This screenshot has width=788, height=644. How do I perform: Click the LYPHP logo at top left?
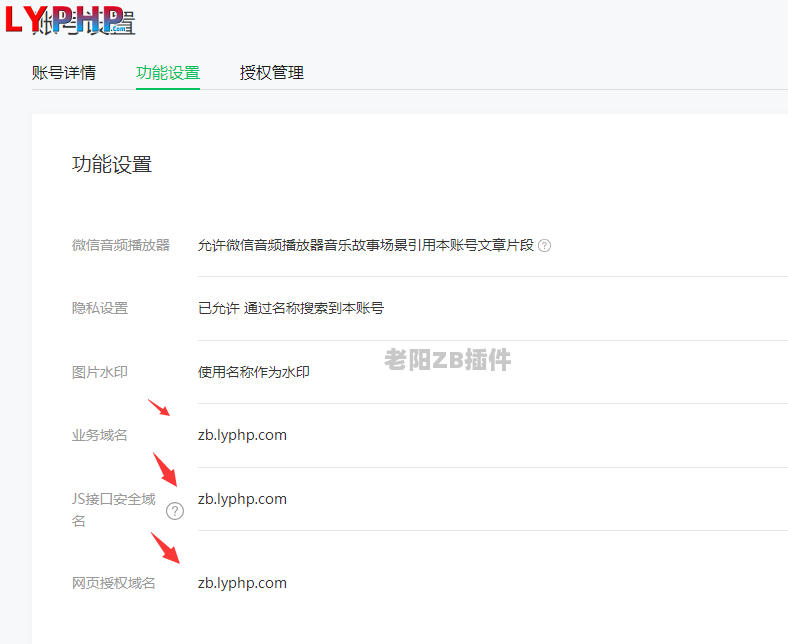[66, 19]
